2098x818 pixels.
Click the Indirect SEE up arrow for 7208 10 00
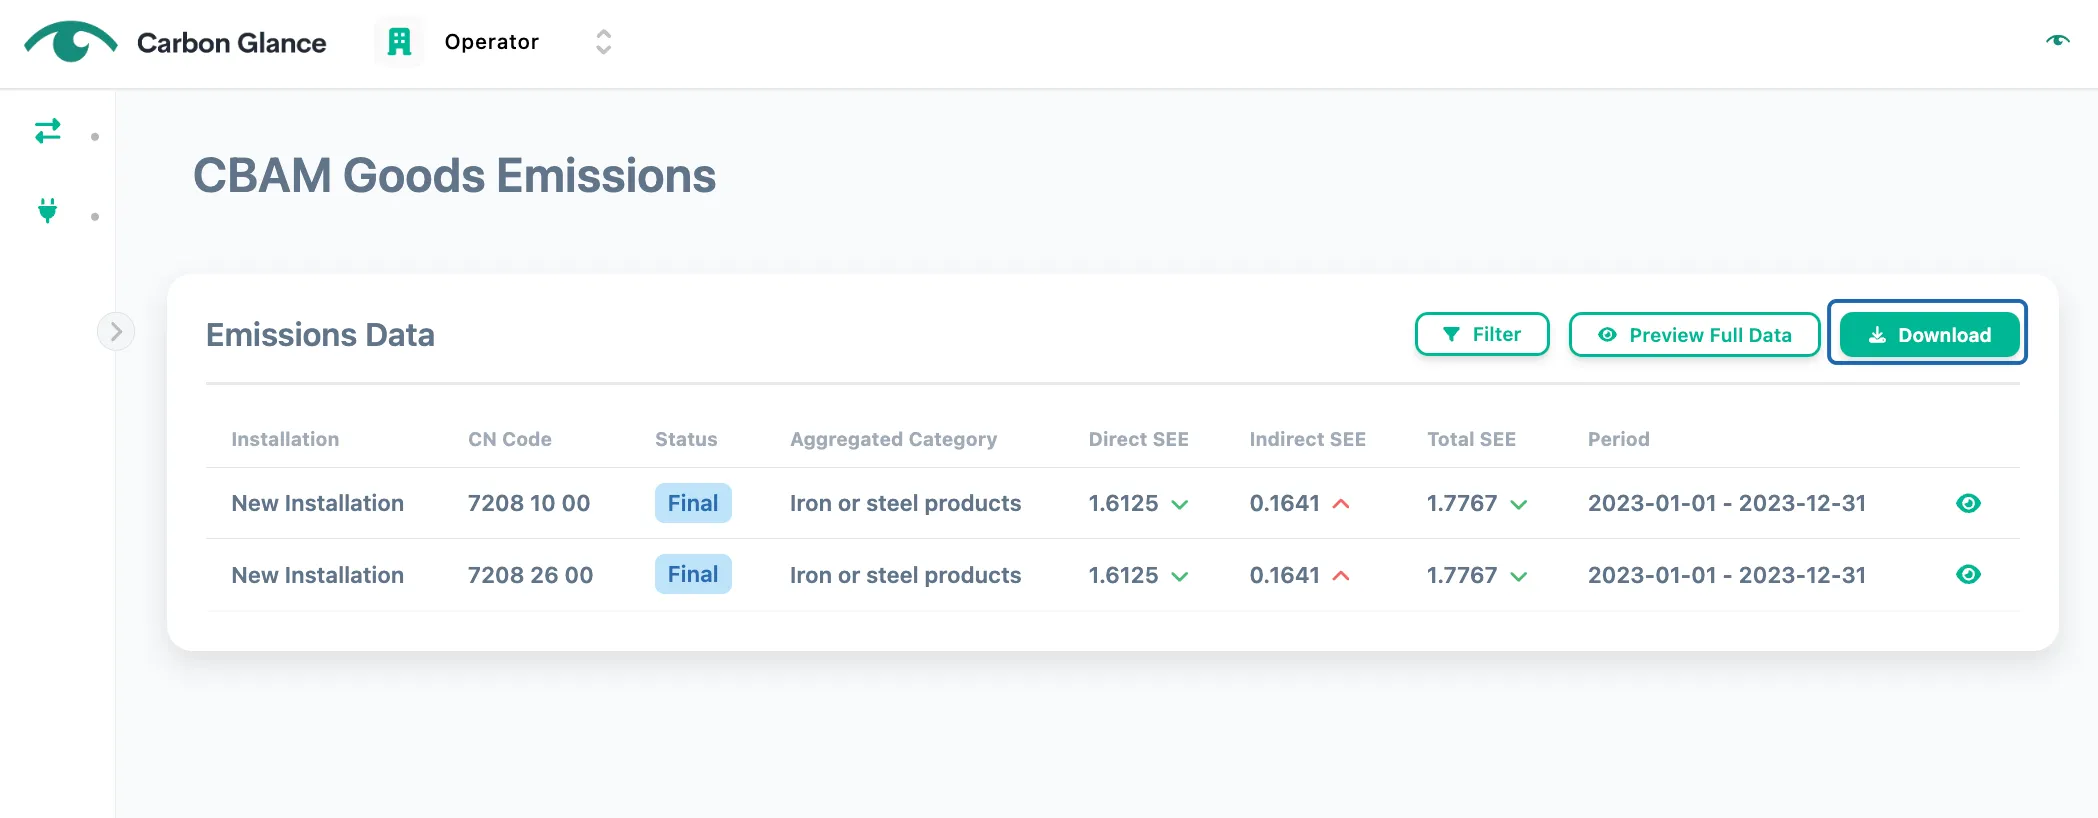click(x=1341, y=504)
